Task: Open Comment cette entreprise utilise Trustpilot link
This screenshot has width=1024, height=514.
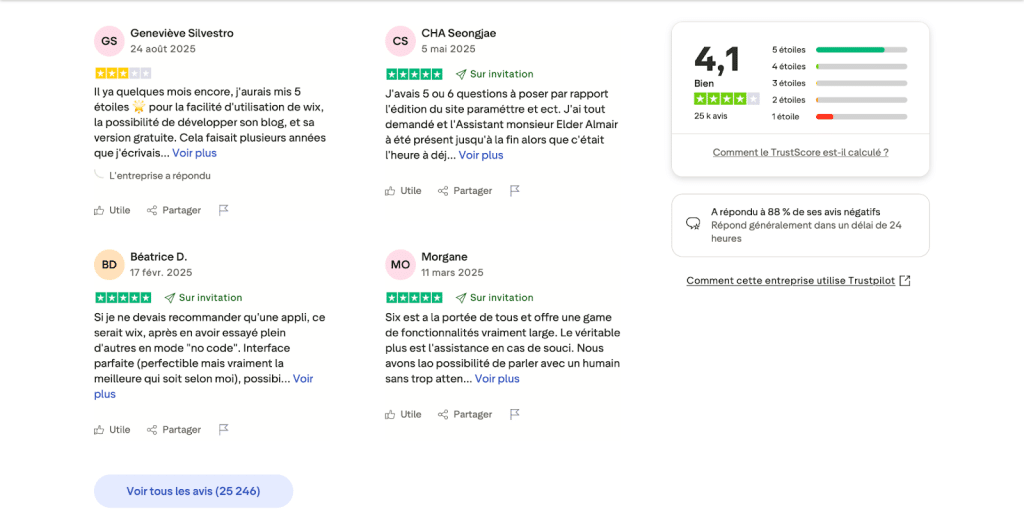Action: (798, 281)
